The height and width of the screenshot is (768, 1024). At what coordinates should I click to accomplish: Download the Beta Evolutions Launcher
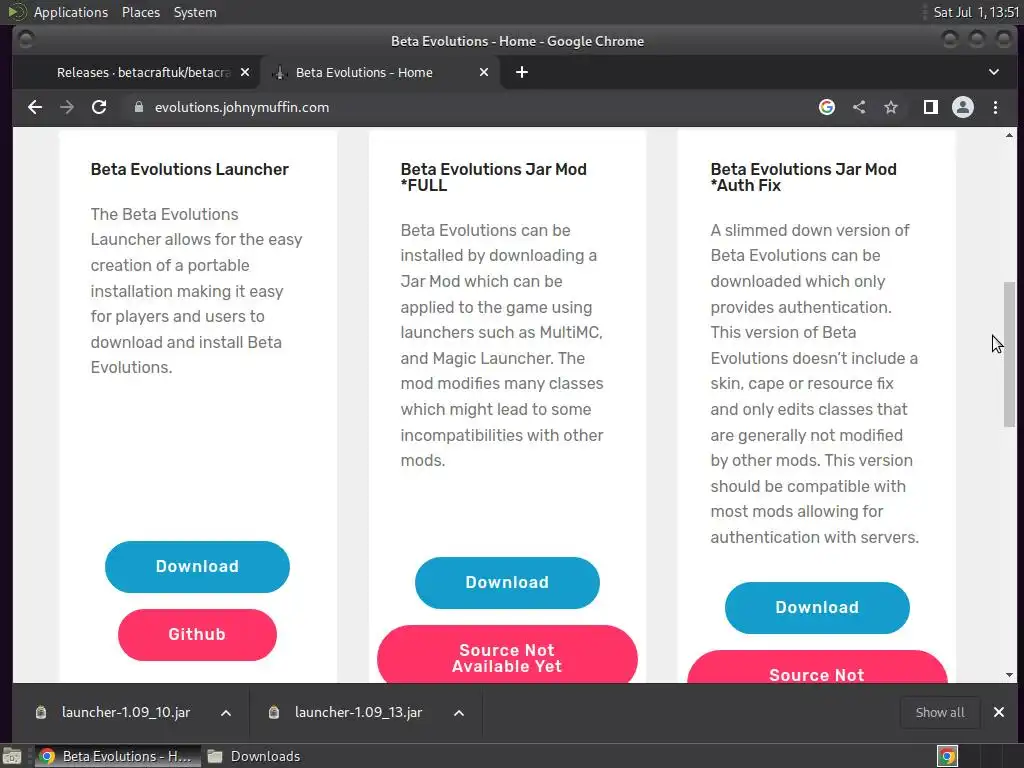197,567
